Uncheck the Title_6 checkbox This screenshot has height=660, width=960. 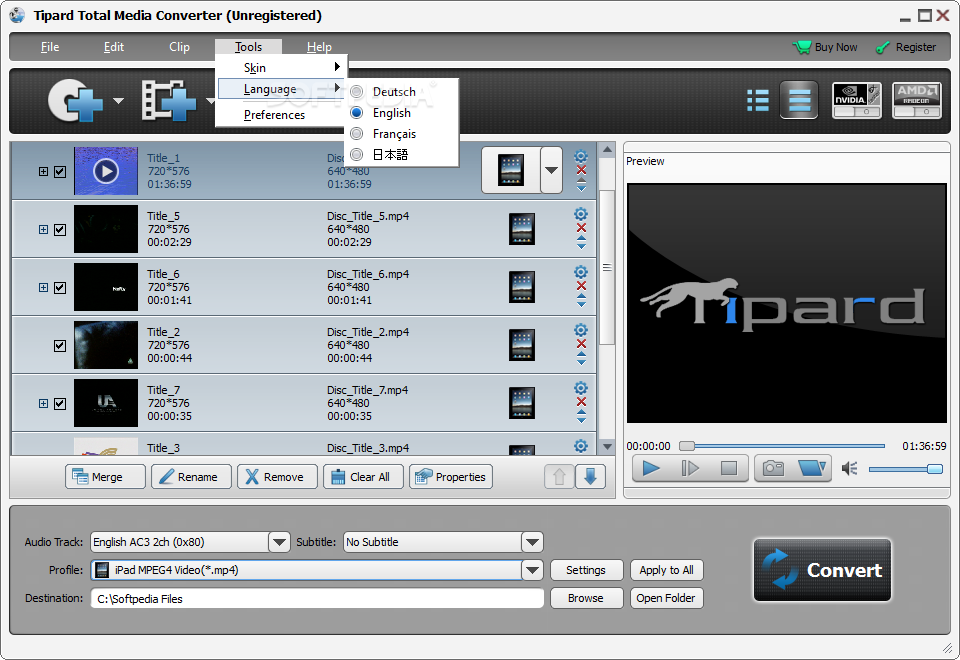[60, 288]
